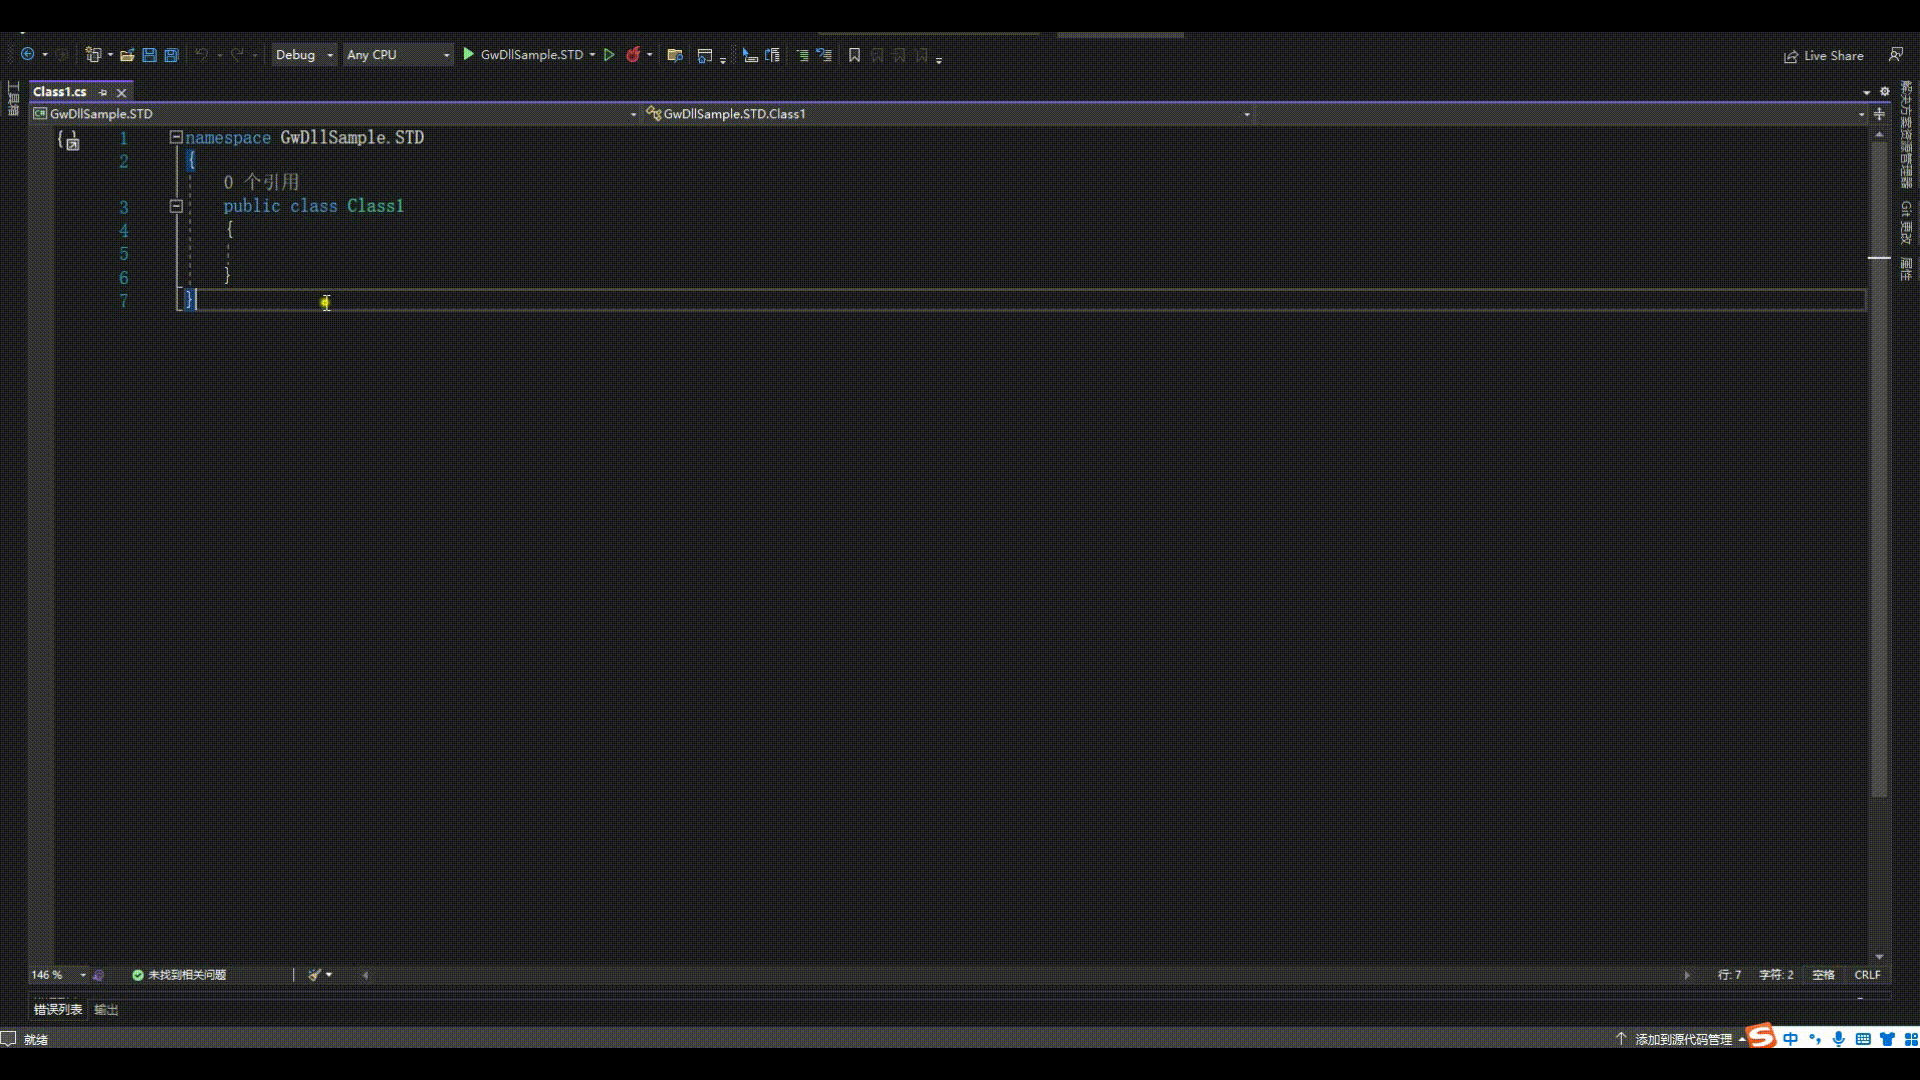Save the current file with Save icon
Screen dimensions: 1920x1080
point(149,55)
